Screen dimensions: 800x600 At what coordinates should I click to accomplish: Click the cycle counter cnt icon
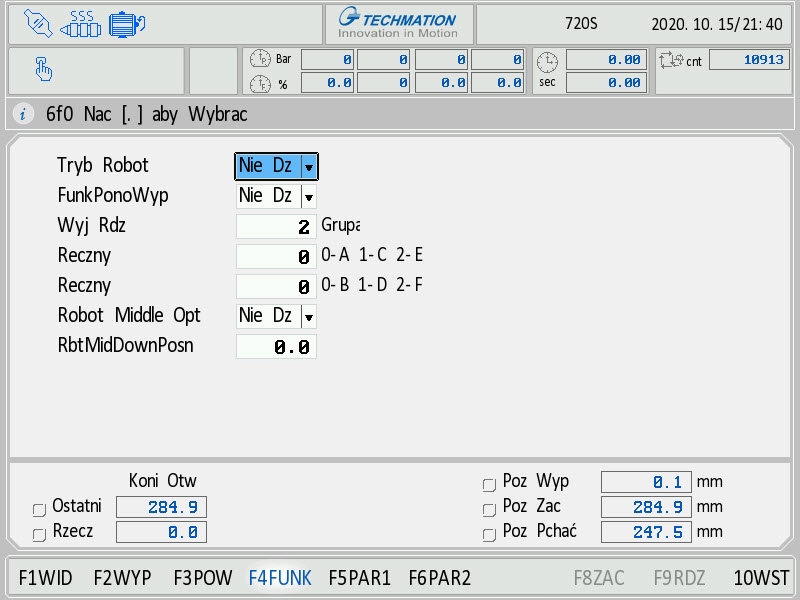[670, 60]
